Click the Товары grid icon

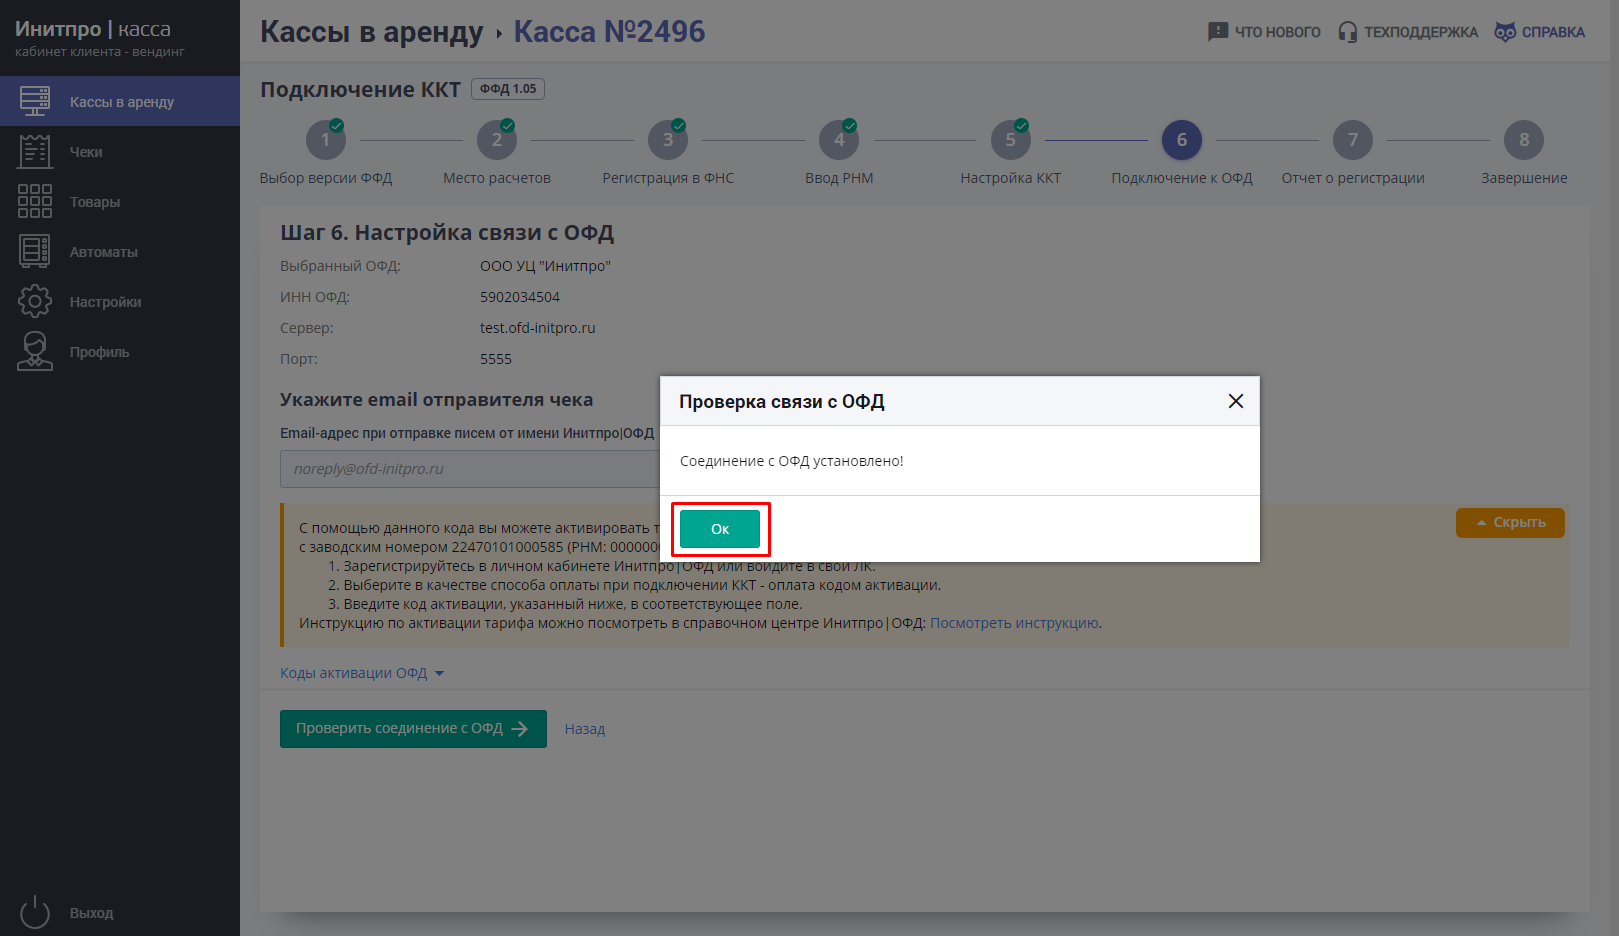click(x=35, y=201)
